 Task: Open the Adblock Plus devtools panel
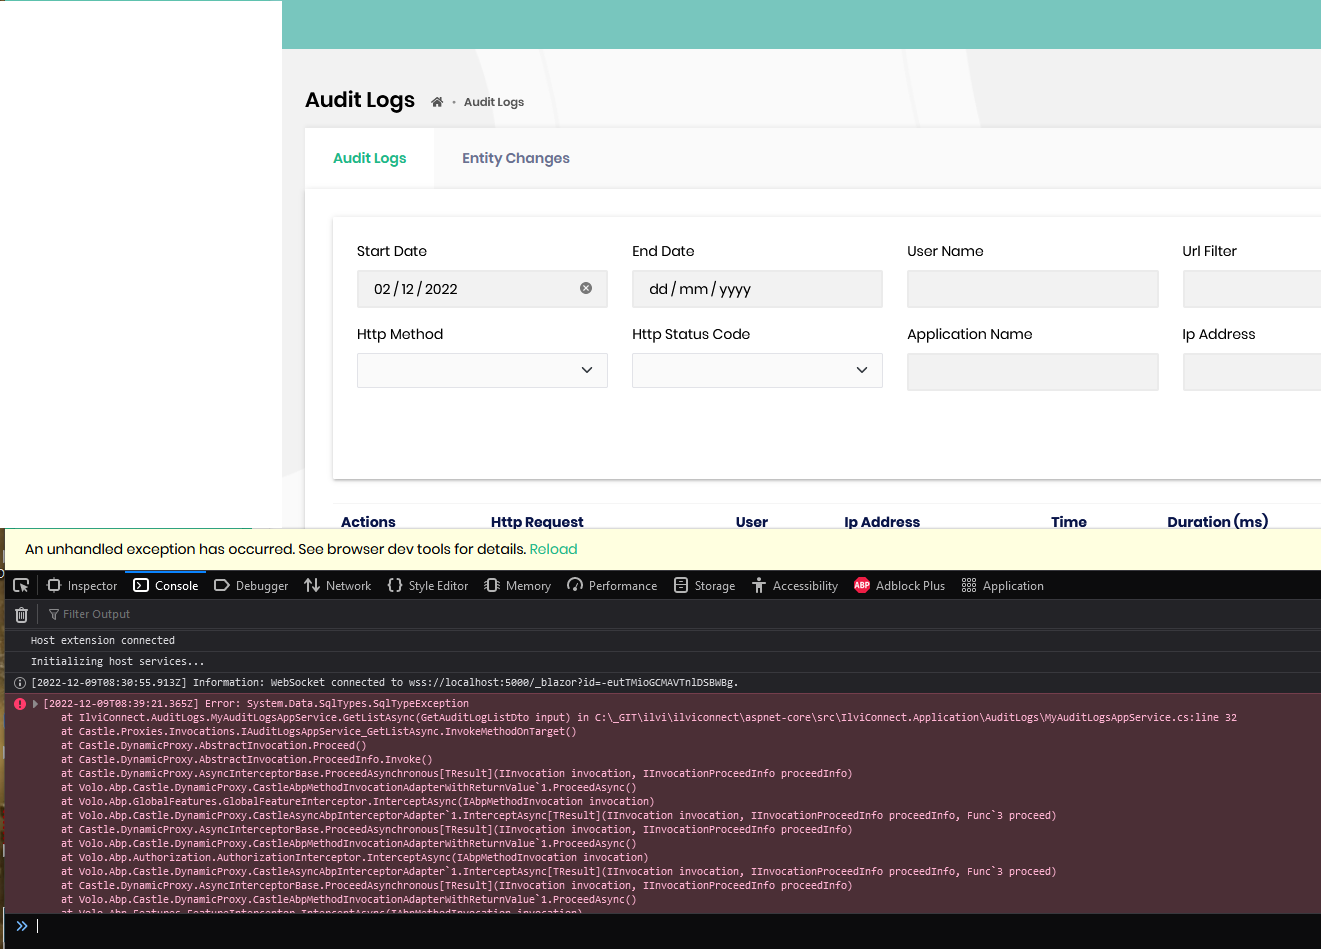tap(899, 586)
